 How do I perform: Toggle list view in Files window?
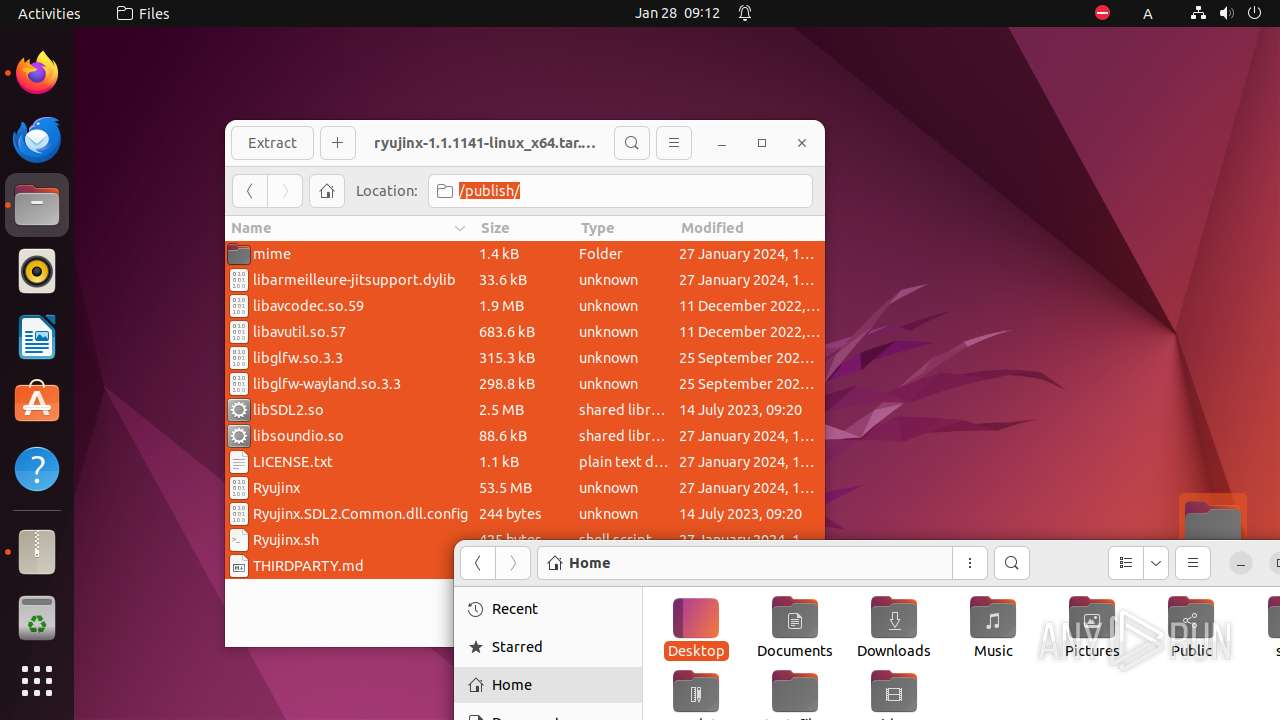(x=1126, y=563)
